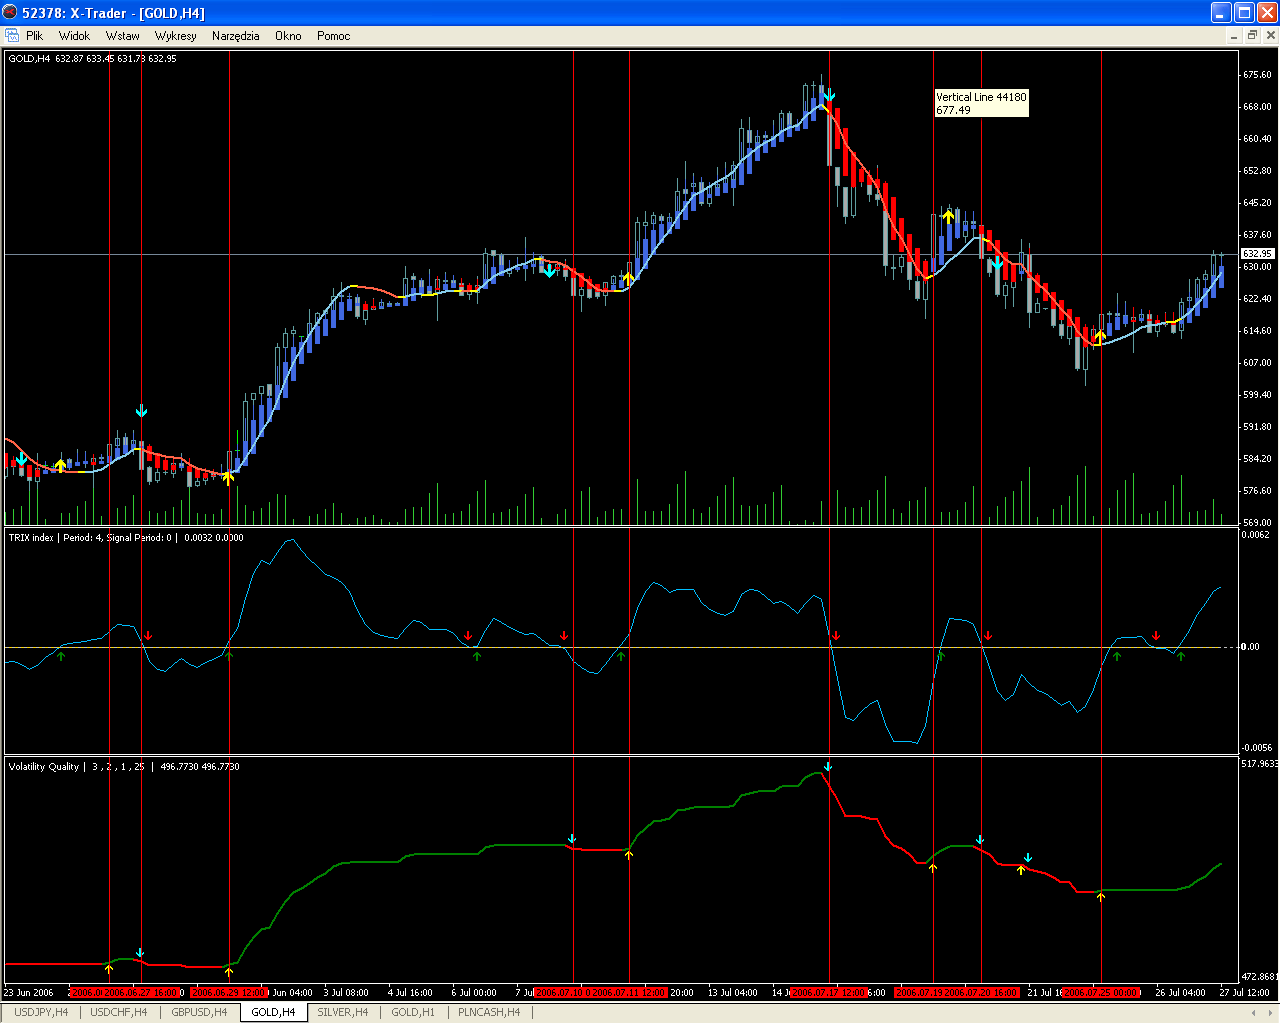Click the Vertical Line 44180 tooltip
The width and height of the screenshot is (1280, 1024).
(981, 103)
